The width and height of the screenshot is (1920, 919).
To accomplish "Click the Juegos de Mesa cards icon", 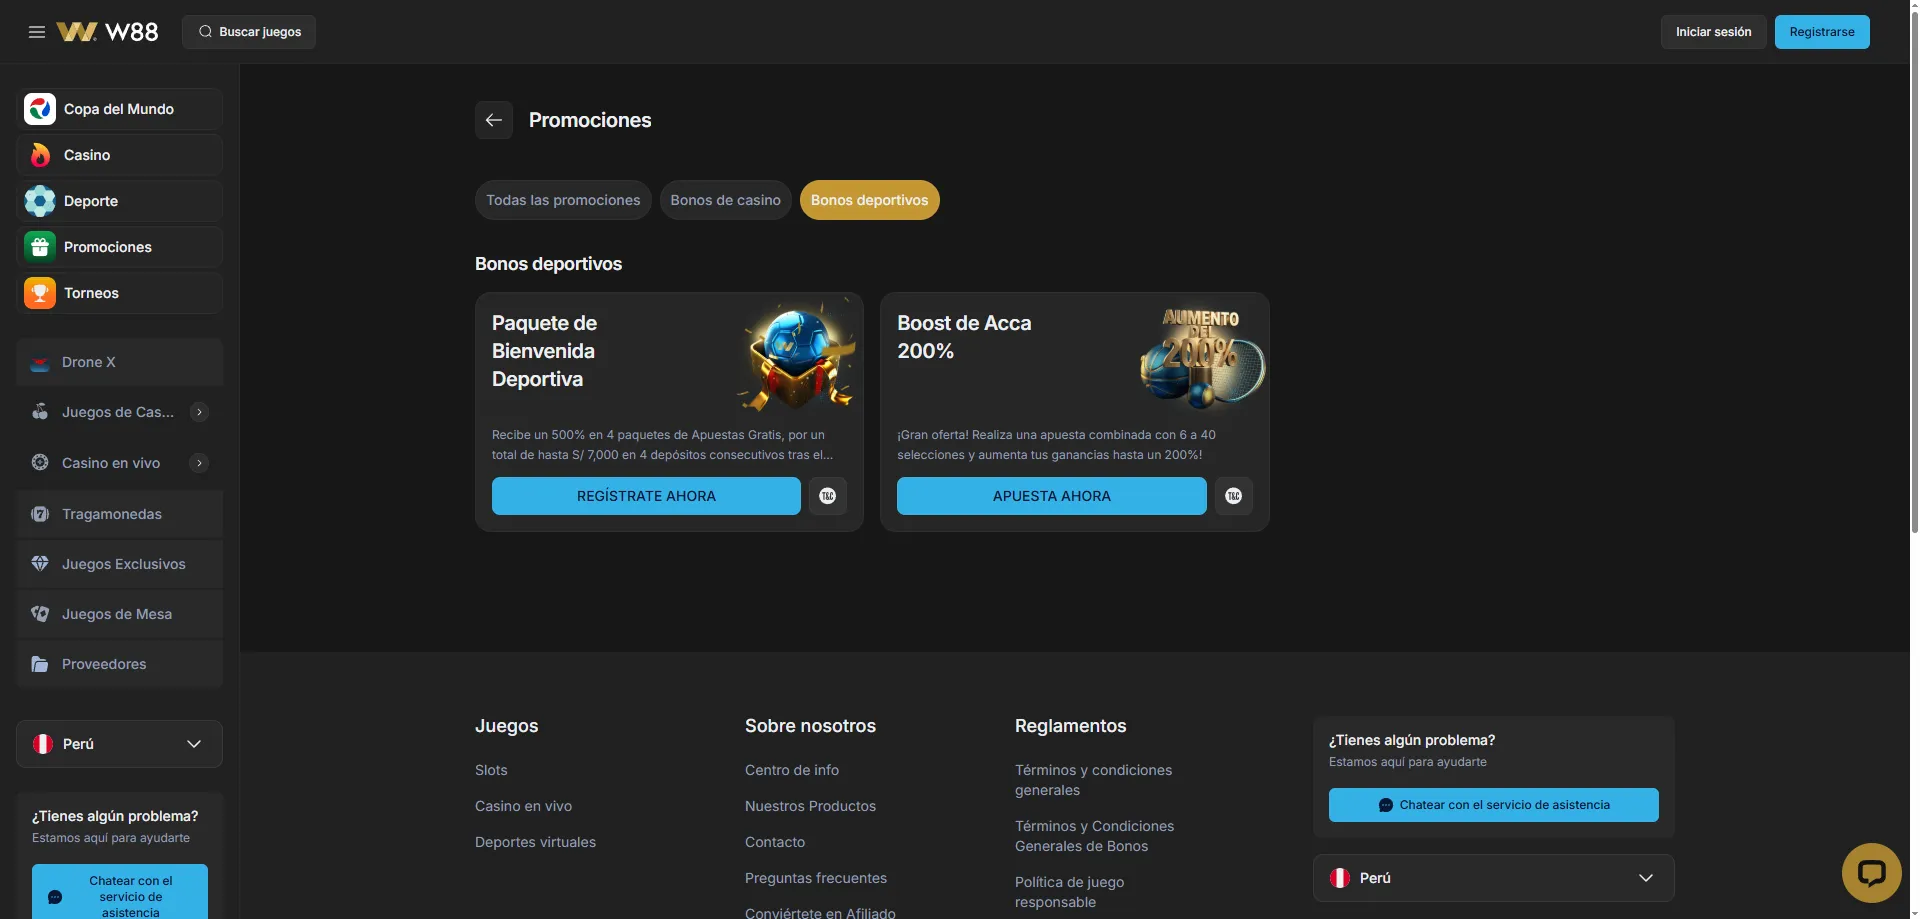I will tap(40, 614).
